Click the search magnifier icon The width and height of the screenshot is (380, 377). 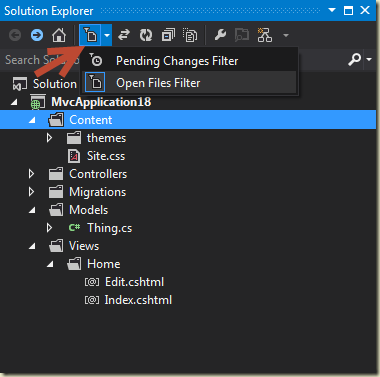[354, 59]
